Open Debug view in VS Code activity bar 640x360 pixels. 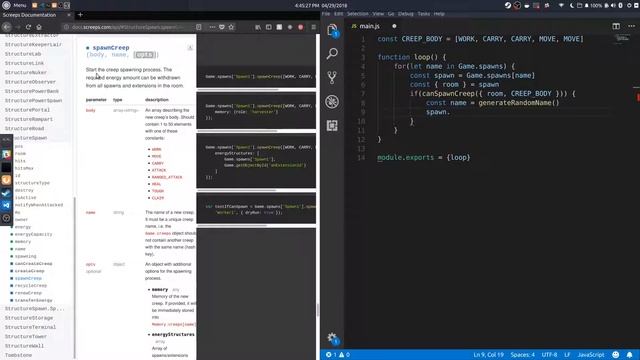coord(332,101)
